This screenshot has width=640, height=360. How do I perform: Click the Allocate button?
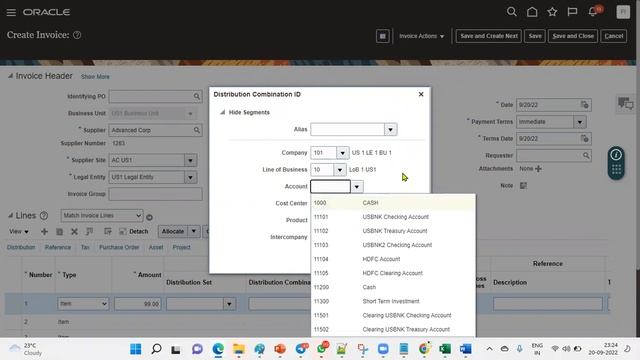click(x=173, y=231)
